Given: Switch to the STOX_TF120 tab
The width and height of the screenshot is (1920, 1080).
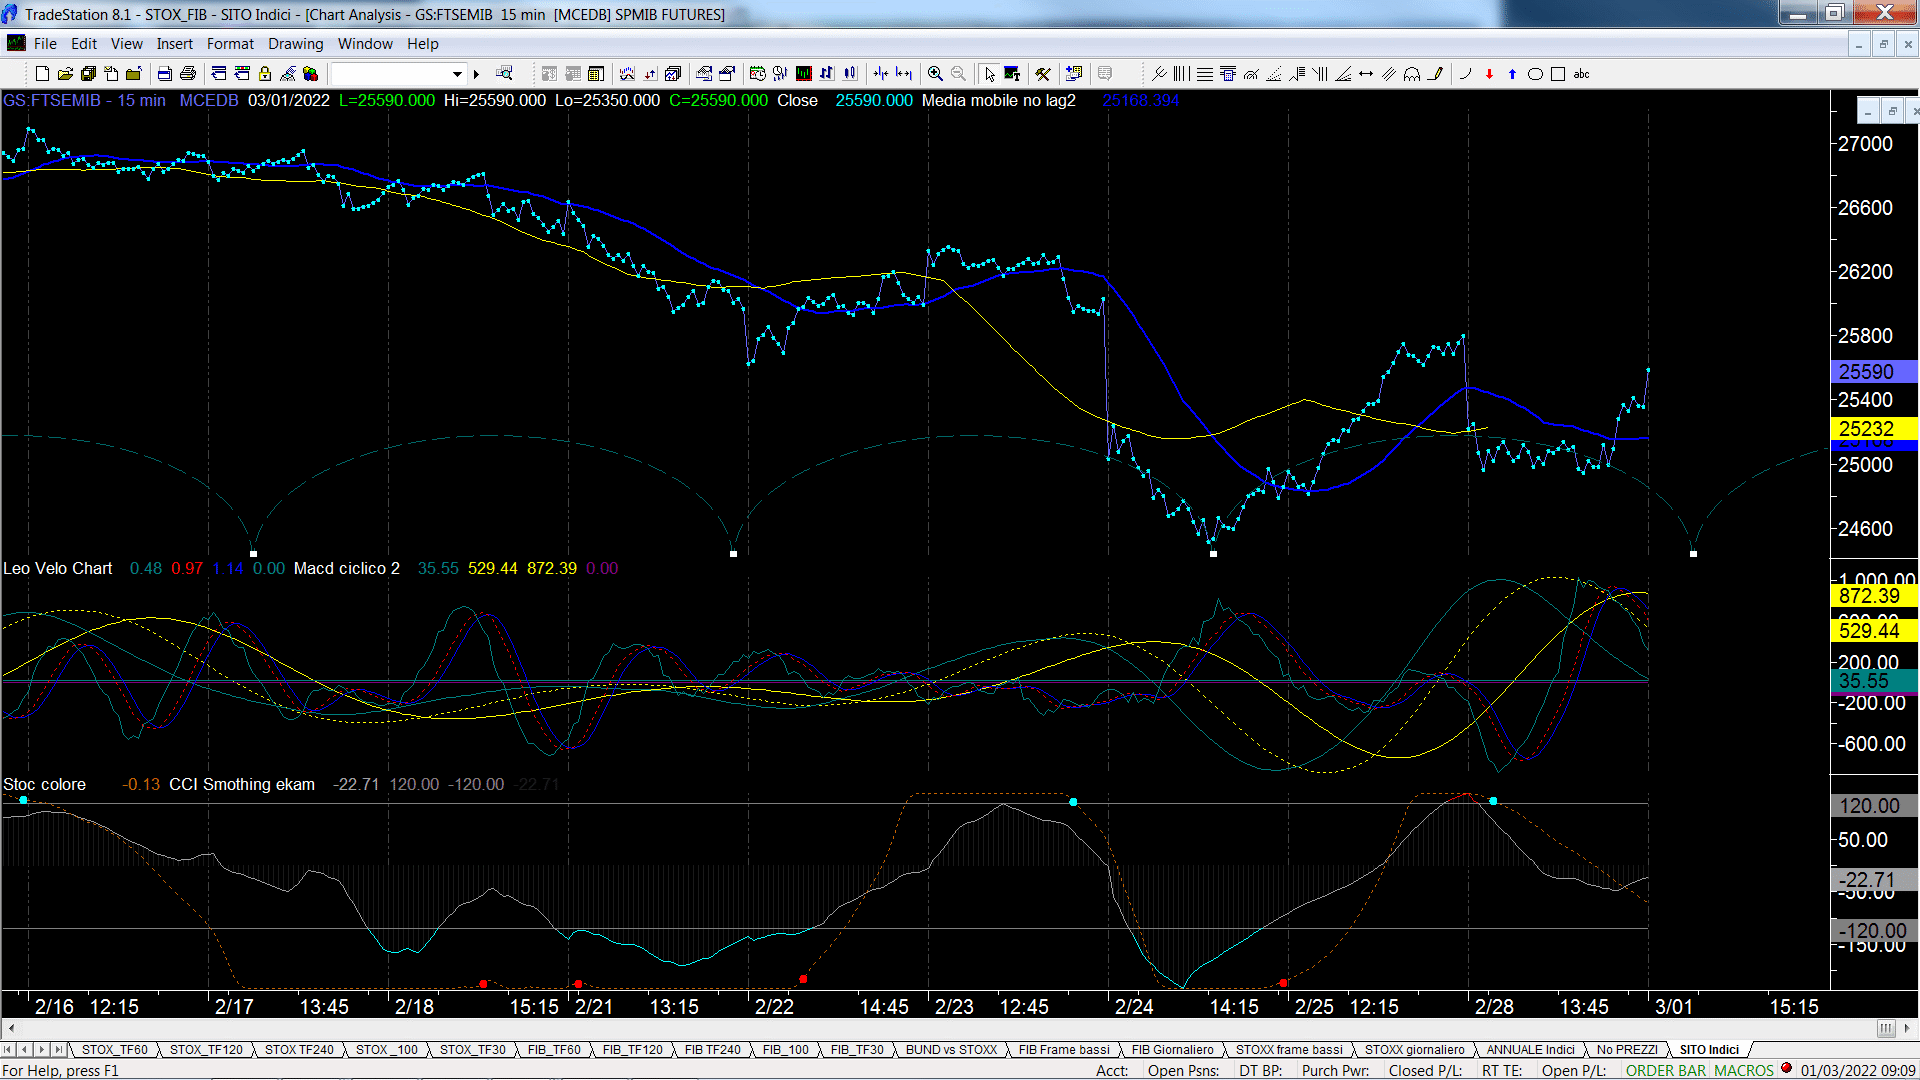Looking at the screenshot, I should point(206,1050).
